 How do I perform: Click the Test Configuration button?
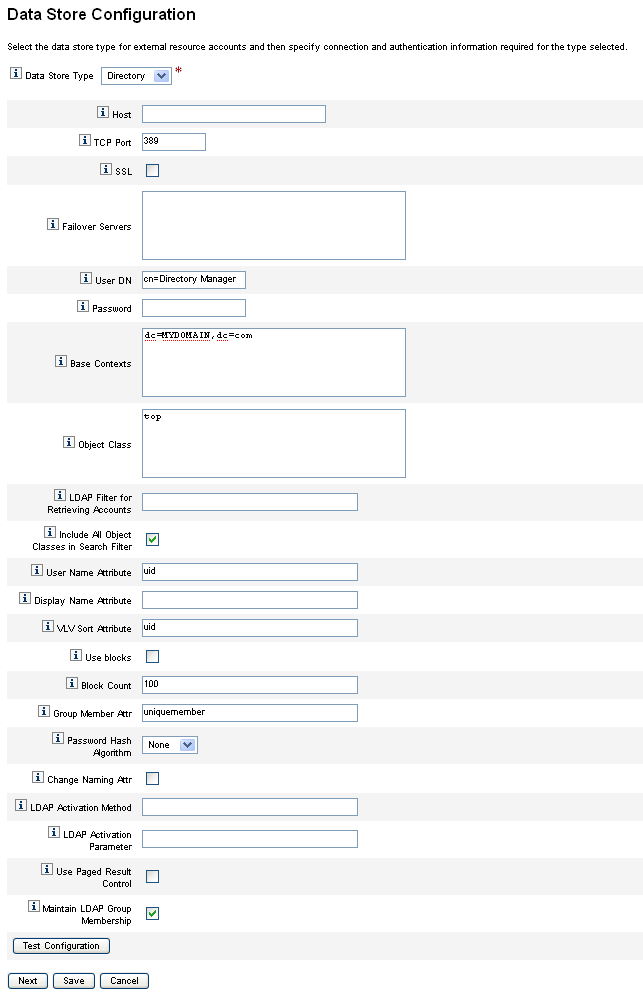(62, 946)
